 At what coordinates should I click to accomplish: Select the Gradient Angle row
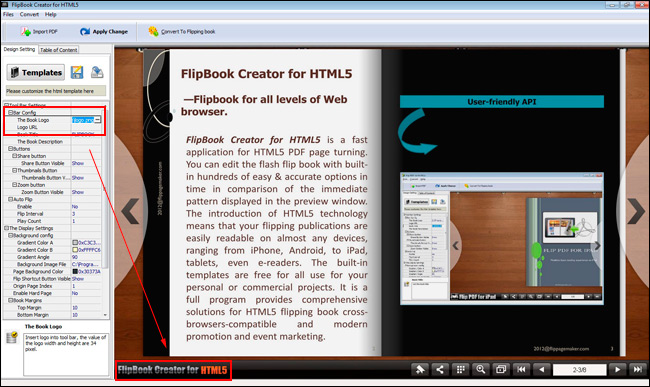pos(52,257)
